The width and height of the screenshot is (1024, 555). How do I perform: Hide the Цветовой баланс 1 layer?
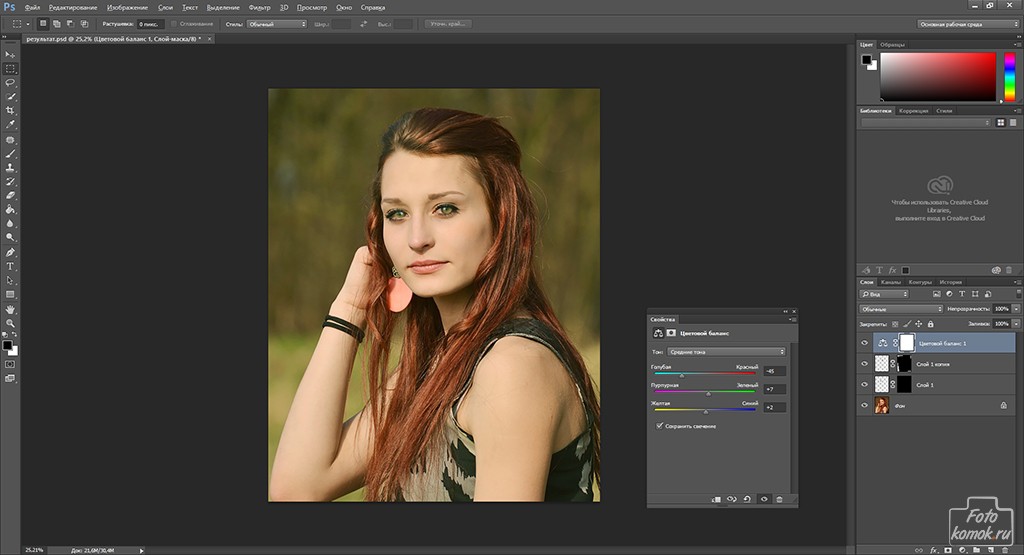(x=865, y=343)
